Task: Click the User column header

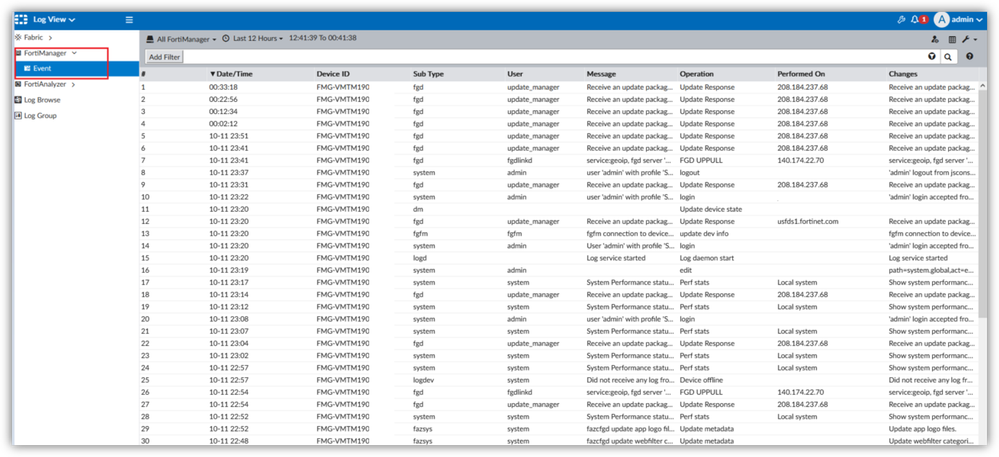Action: point(515,74)
